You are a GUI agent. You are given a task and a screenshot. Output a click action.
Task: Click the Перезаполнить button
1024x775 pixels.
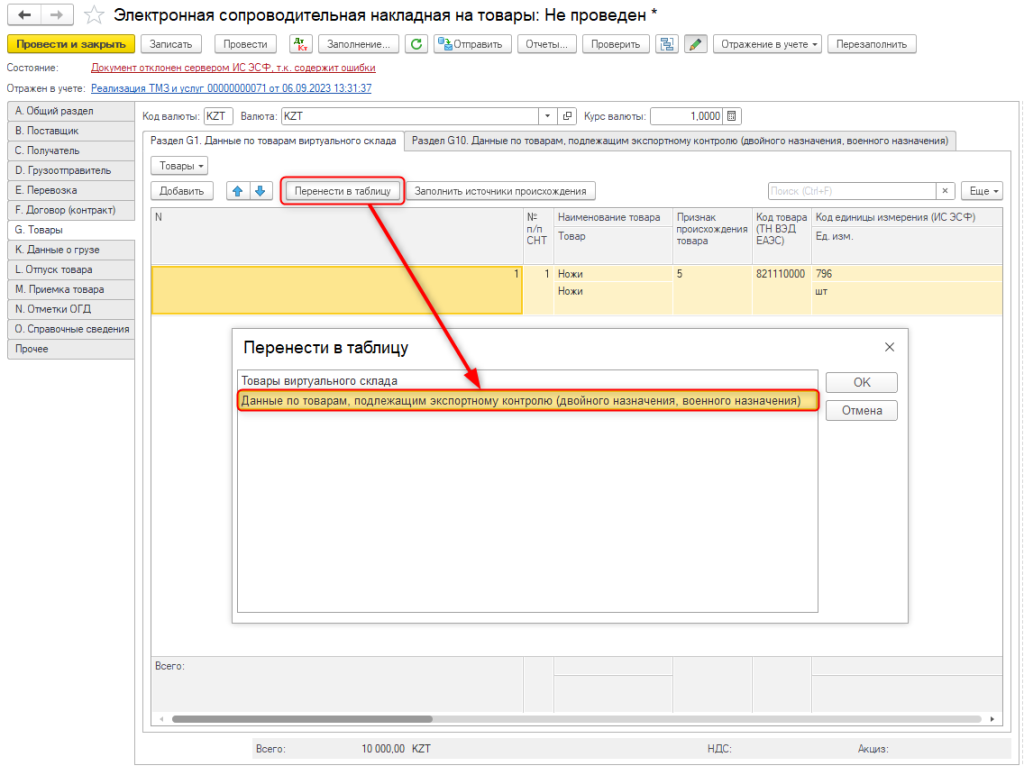coord(872,44)
